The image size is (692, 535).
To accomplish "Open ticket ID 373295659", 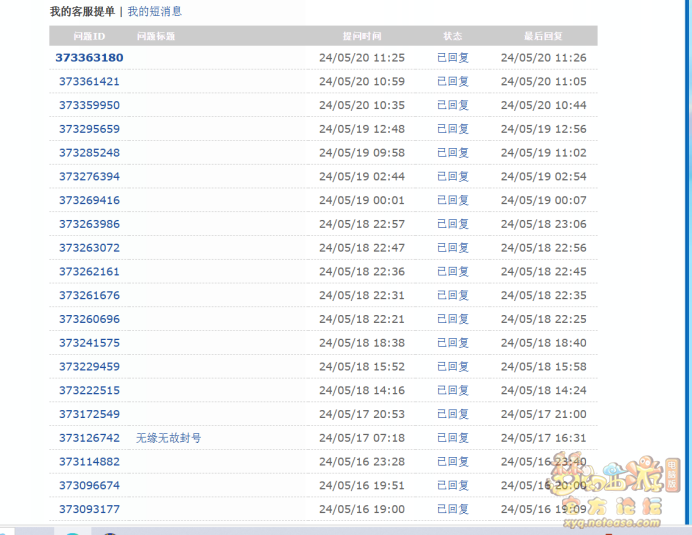I will point(89,129).
